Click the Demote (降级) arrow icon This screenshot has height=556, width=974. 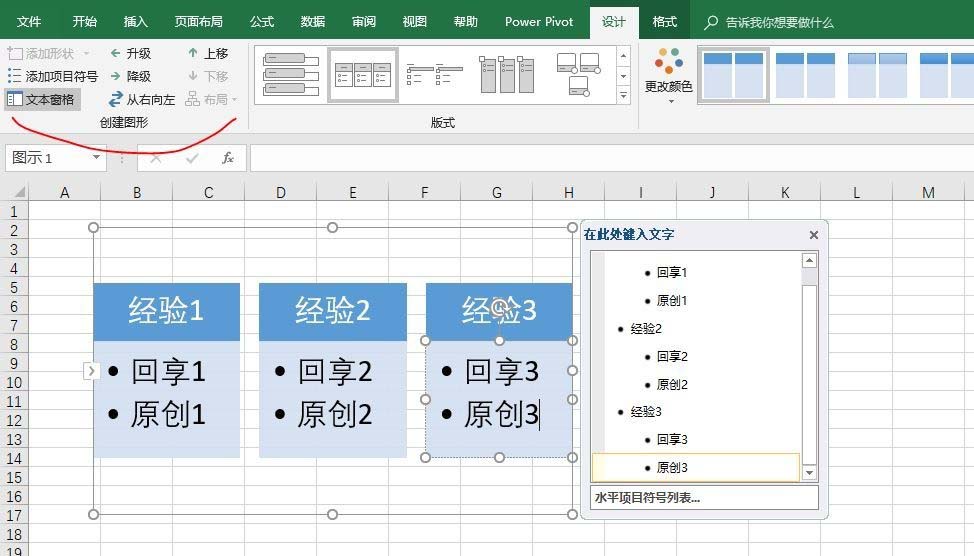pos(116,76)
